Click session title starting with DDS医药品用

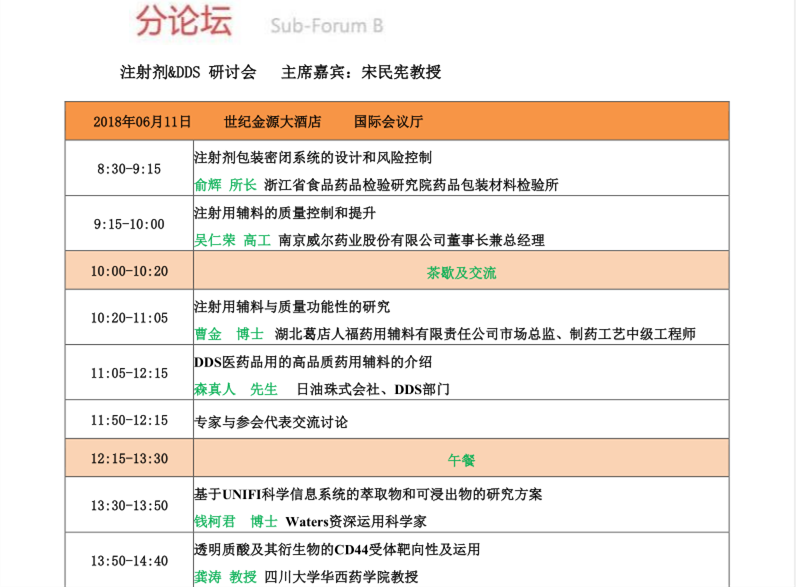click(312, 362)
